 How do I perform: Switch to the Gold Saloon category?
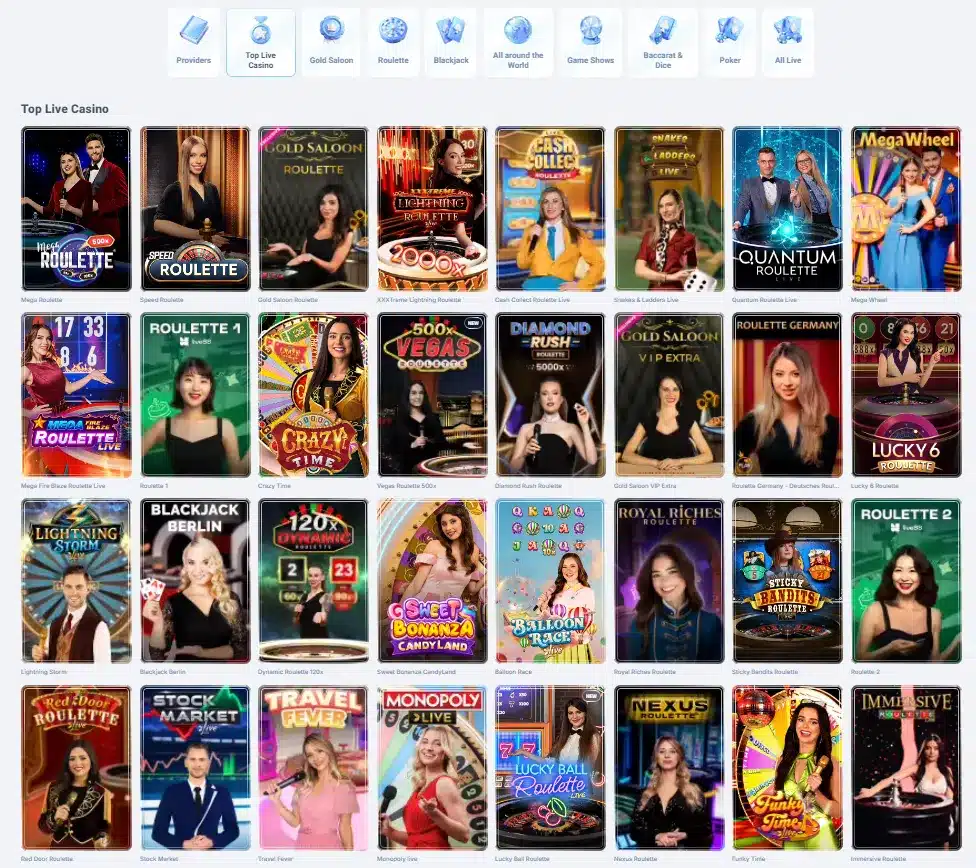pyautogui.click(x=331, y=42)
